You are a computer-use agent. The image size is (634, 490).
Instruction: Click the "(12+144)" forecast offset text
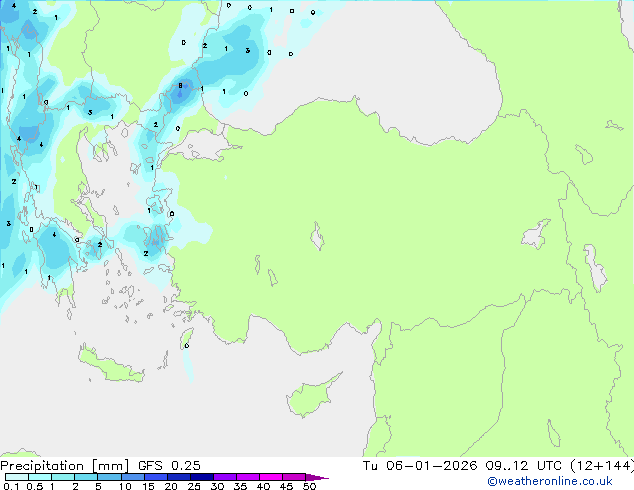coord(602,466)
